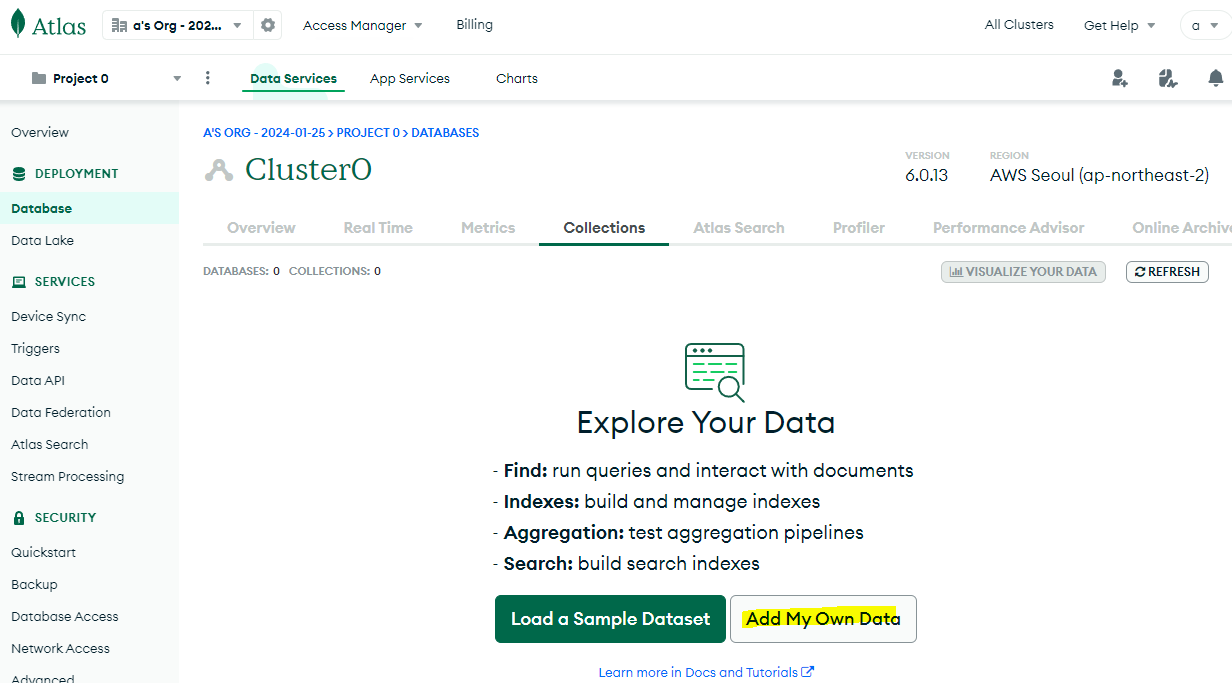Open the Online Archive tab
The image size is (1232, 683).
pyautogui.click(x=1181, y=228)
